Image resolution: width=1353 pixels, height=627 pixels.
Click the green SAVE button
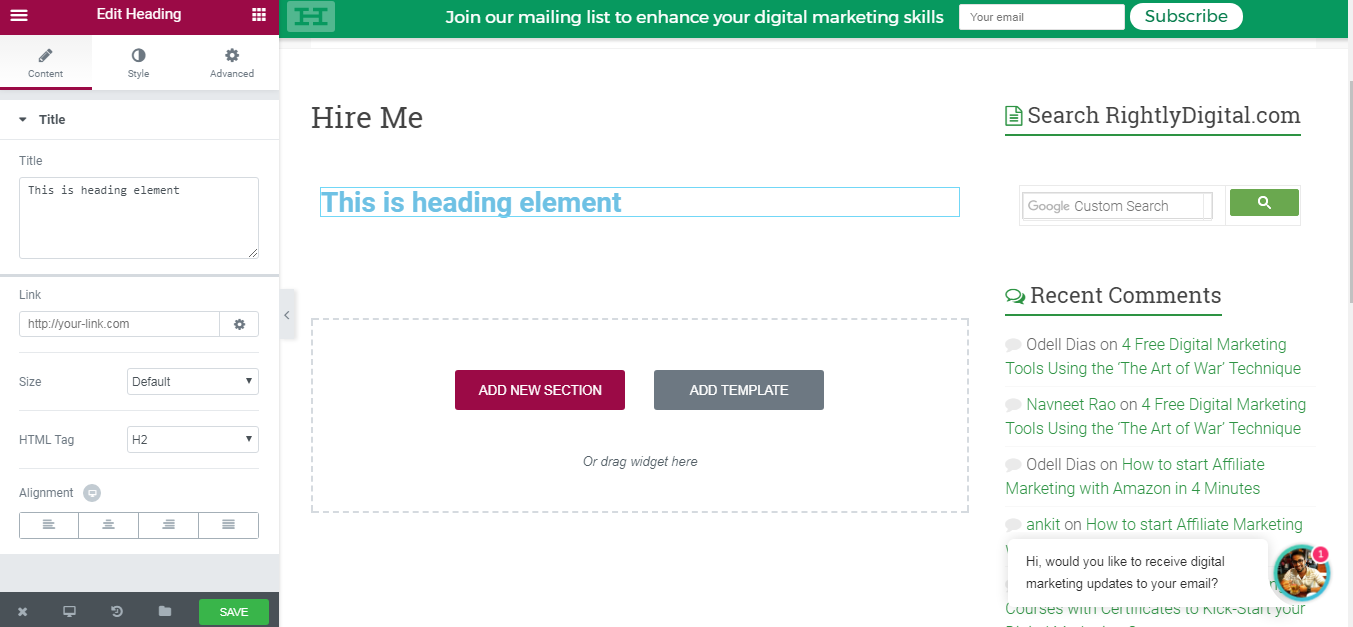click(234, 612)
